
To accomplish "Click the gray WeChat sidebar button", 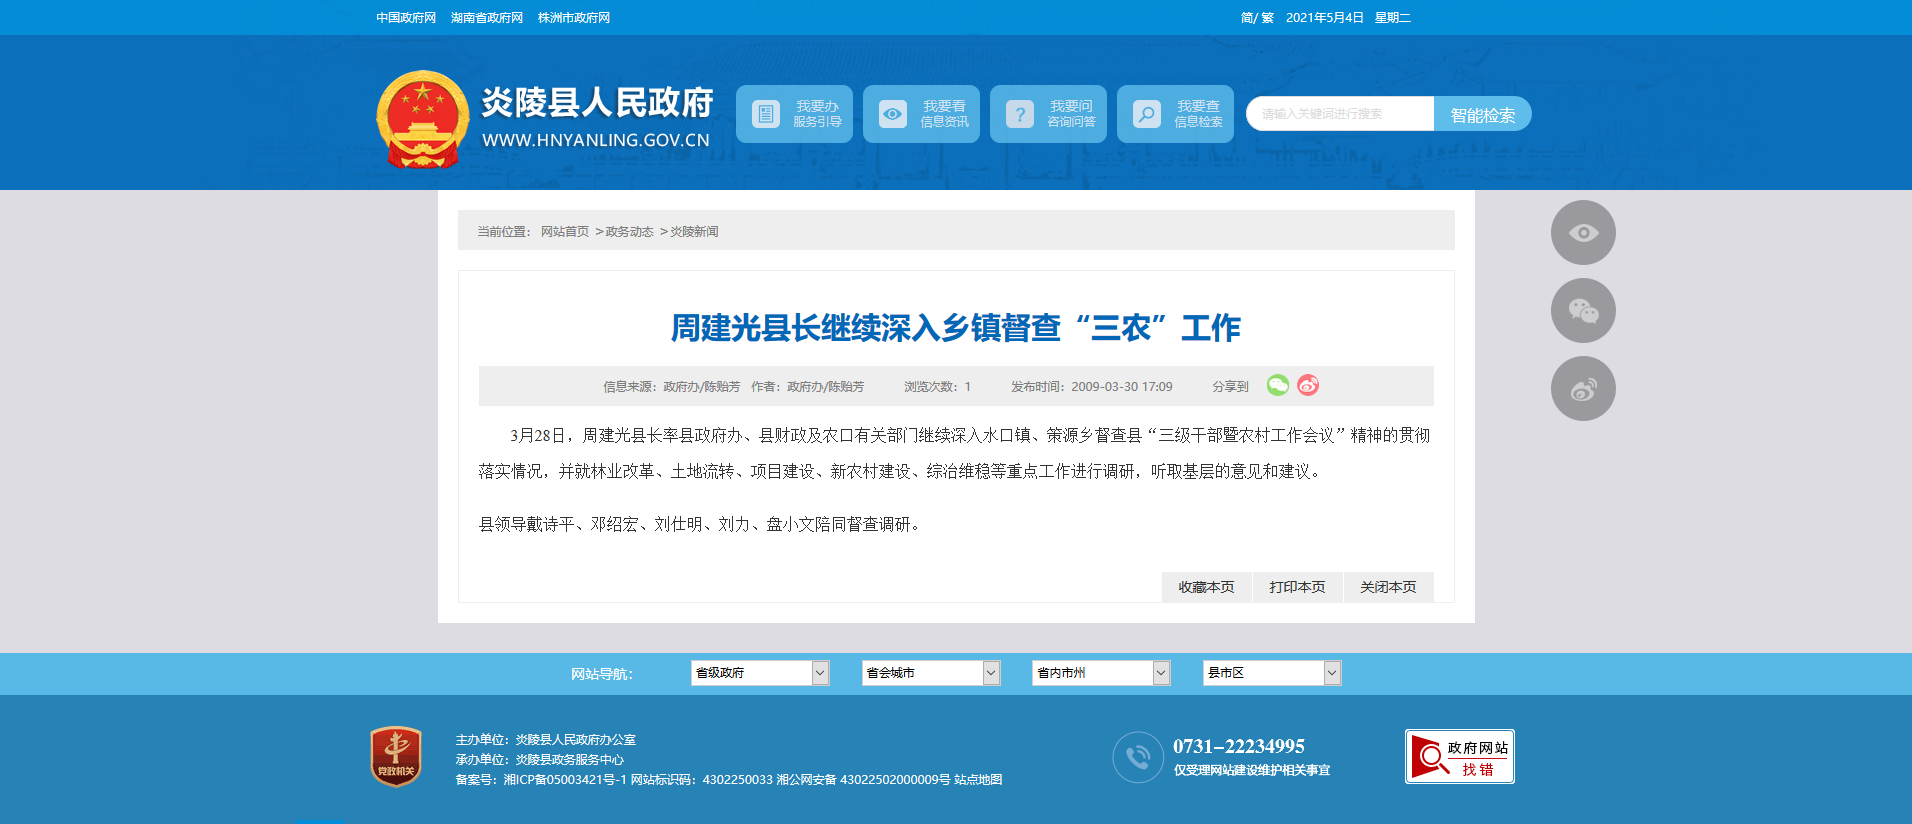I will [x=1582, y=311].
